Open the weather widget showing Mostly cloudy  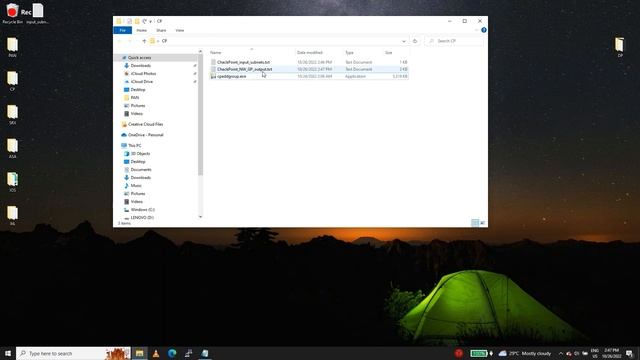pos(525,353)
